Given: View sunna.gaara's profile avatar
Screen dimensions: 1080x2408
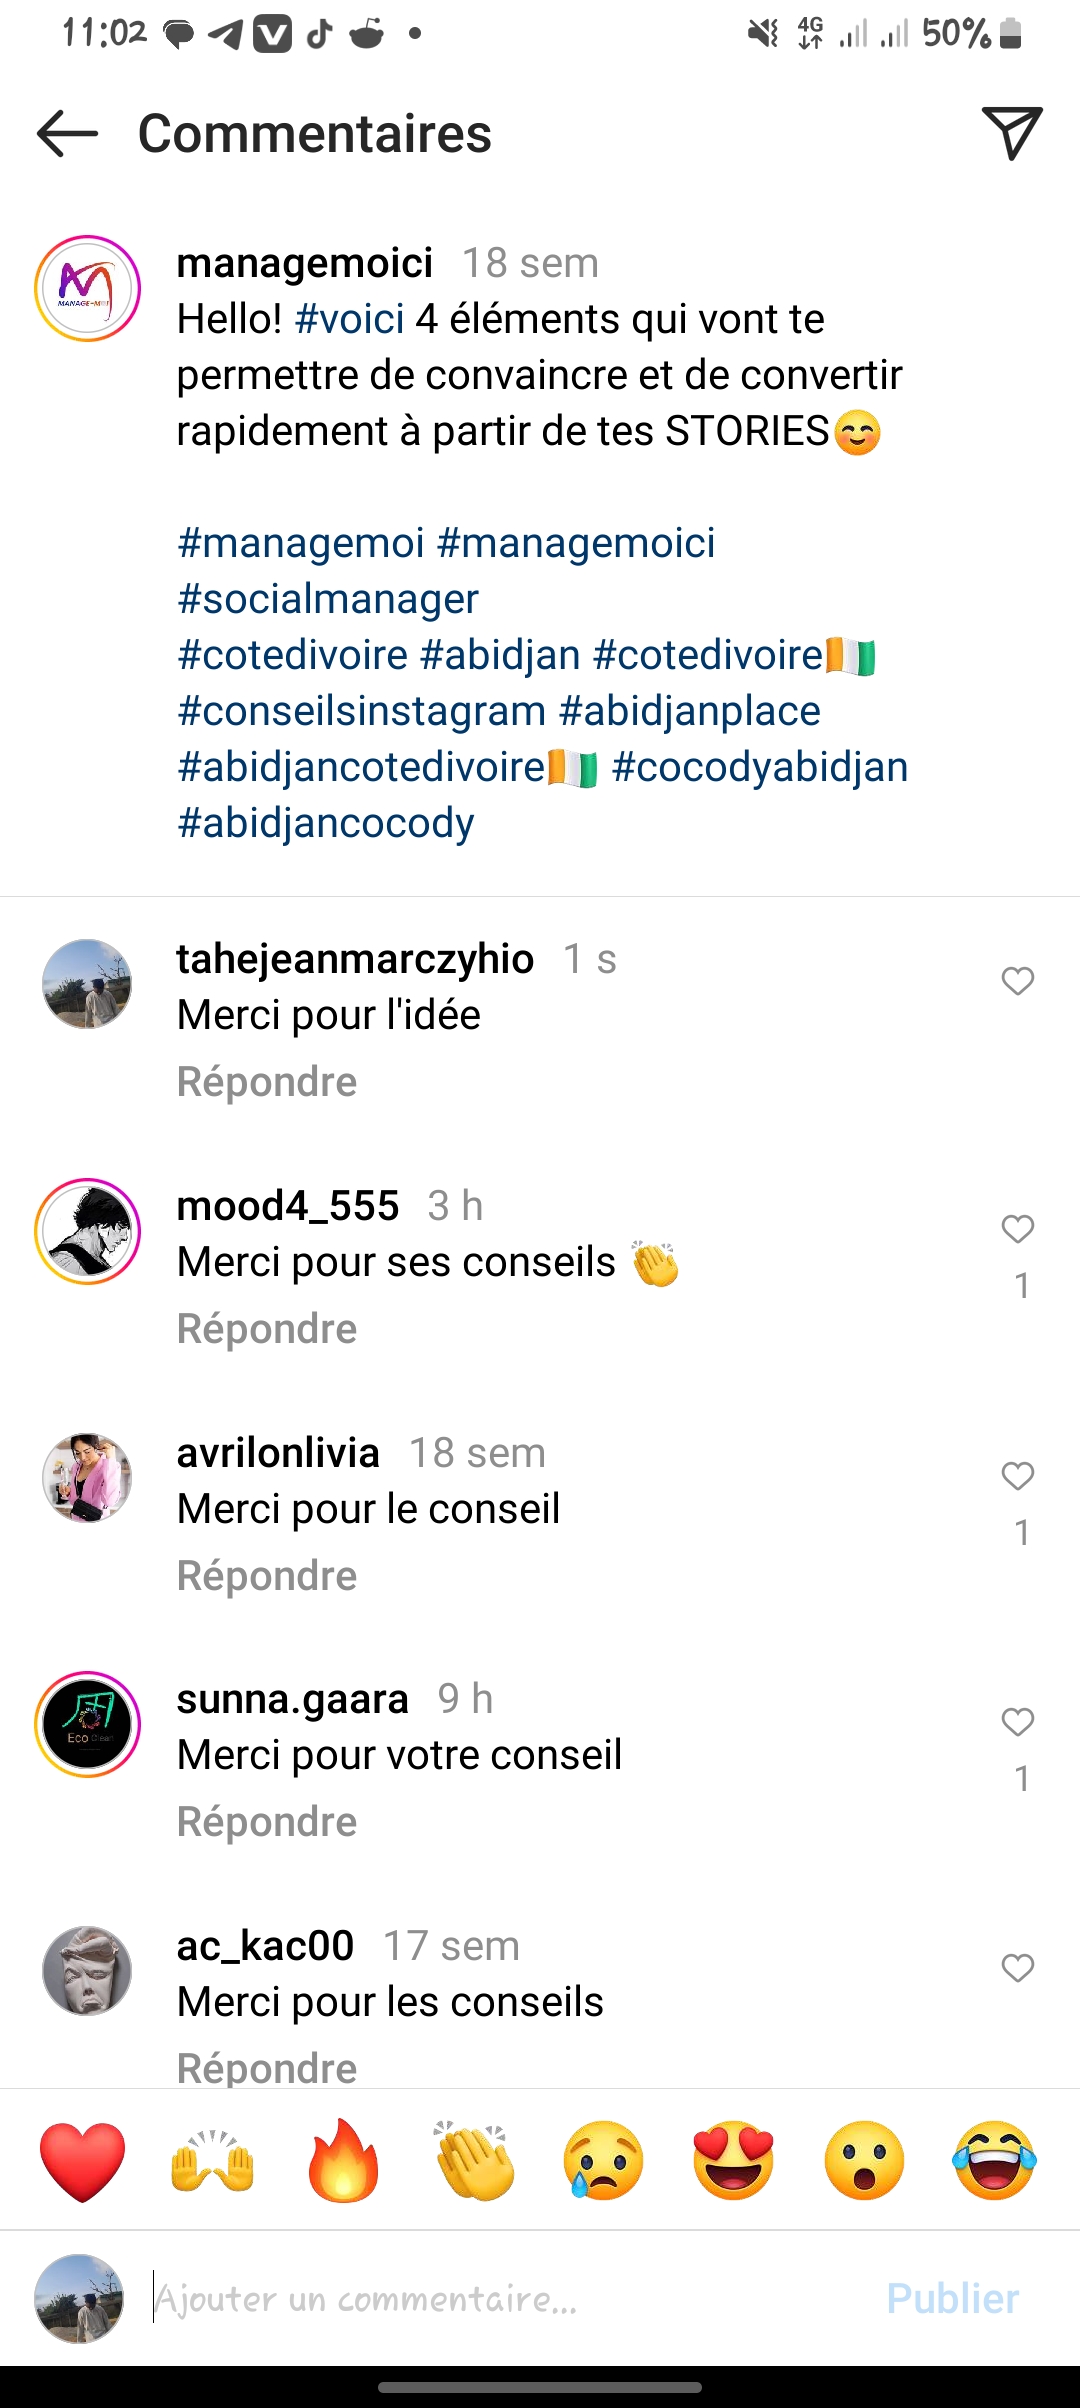Looking at the screenshot, I should pos(88,1724).
